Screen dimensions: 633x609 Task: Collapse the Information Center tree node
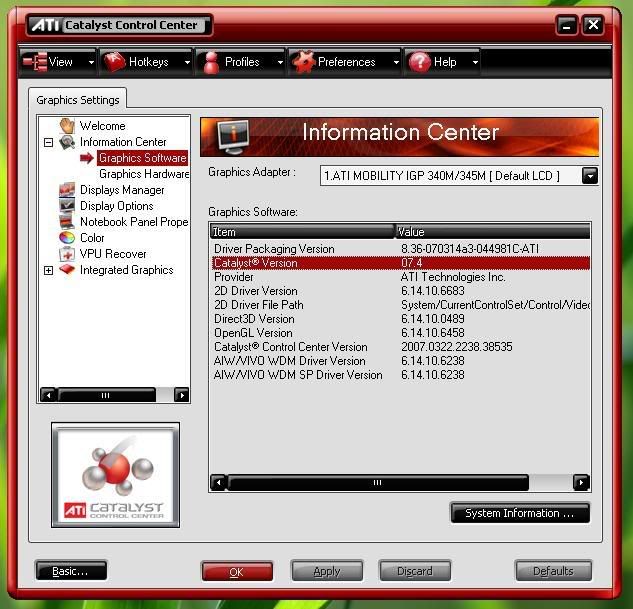[48, 142]
